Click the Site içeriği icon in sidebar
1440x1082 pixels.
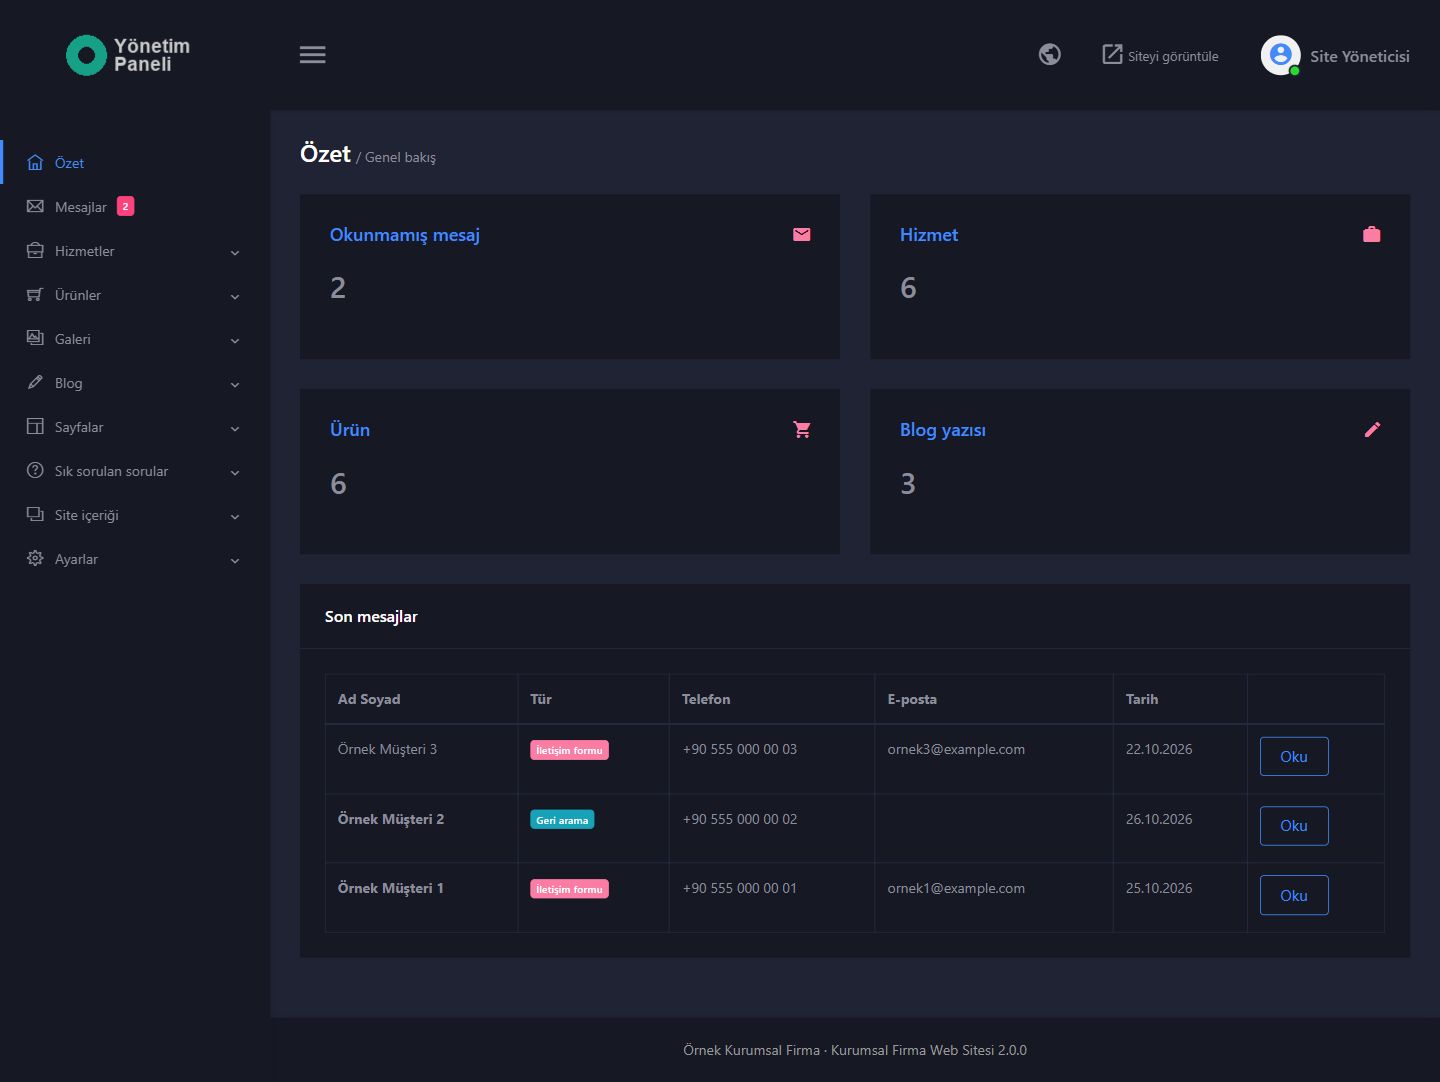pos(35,514)
